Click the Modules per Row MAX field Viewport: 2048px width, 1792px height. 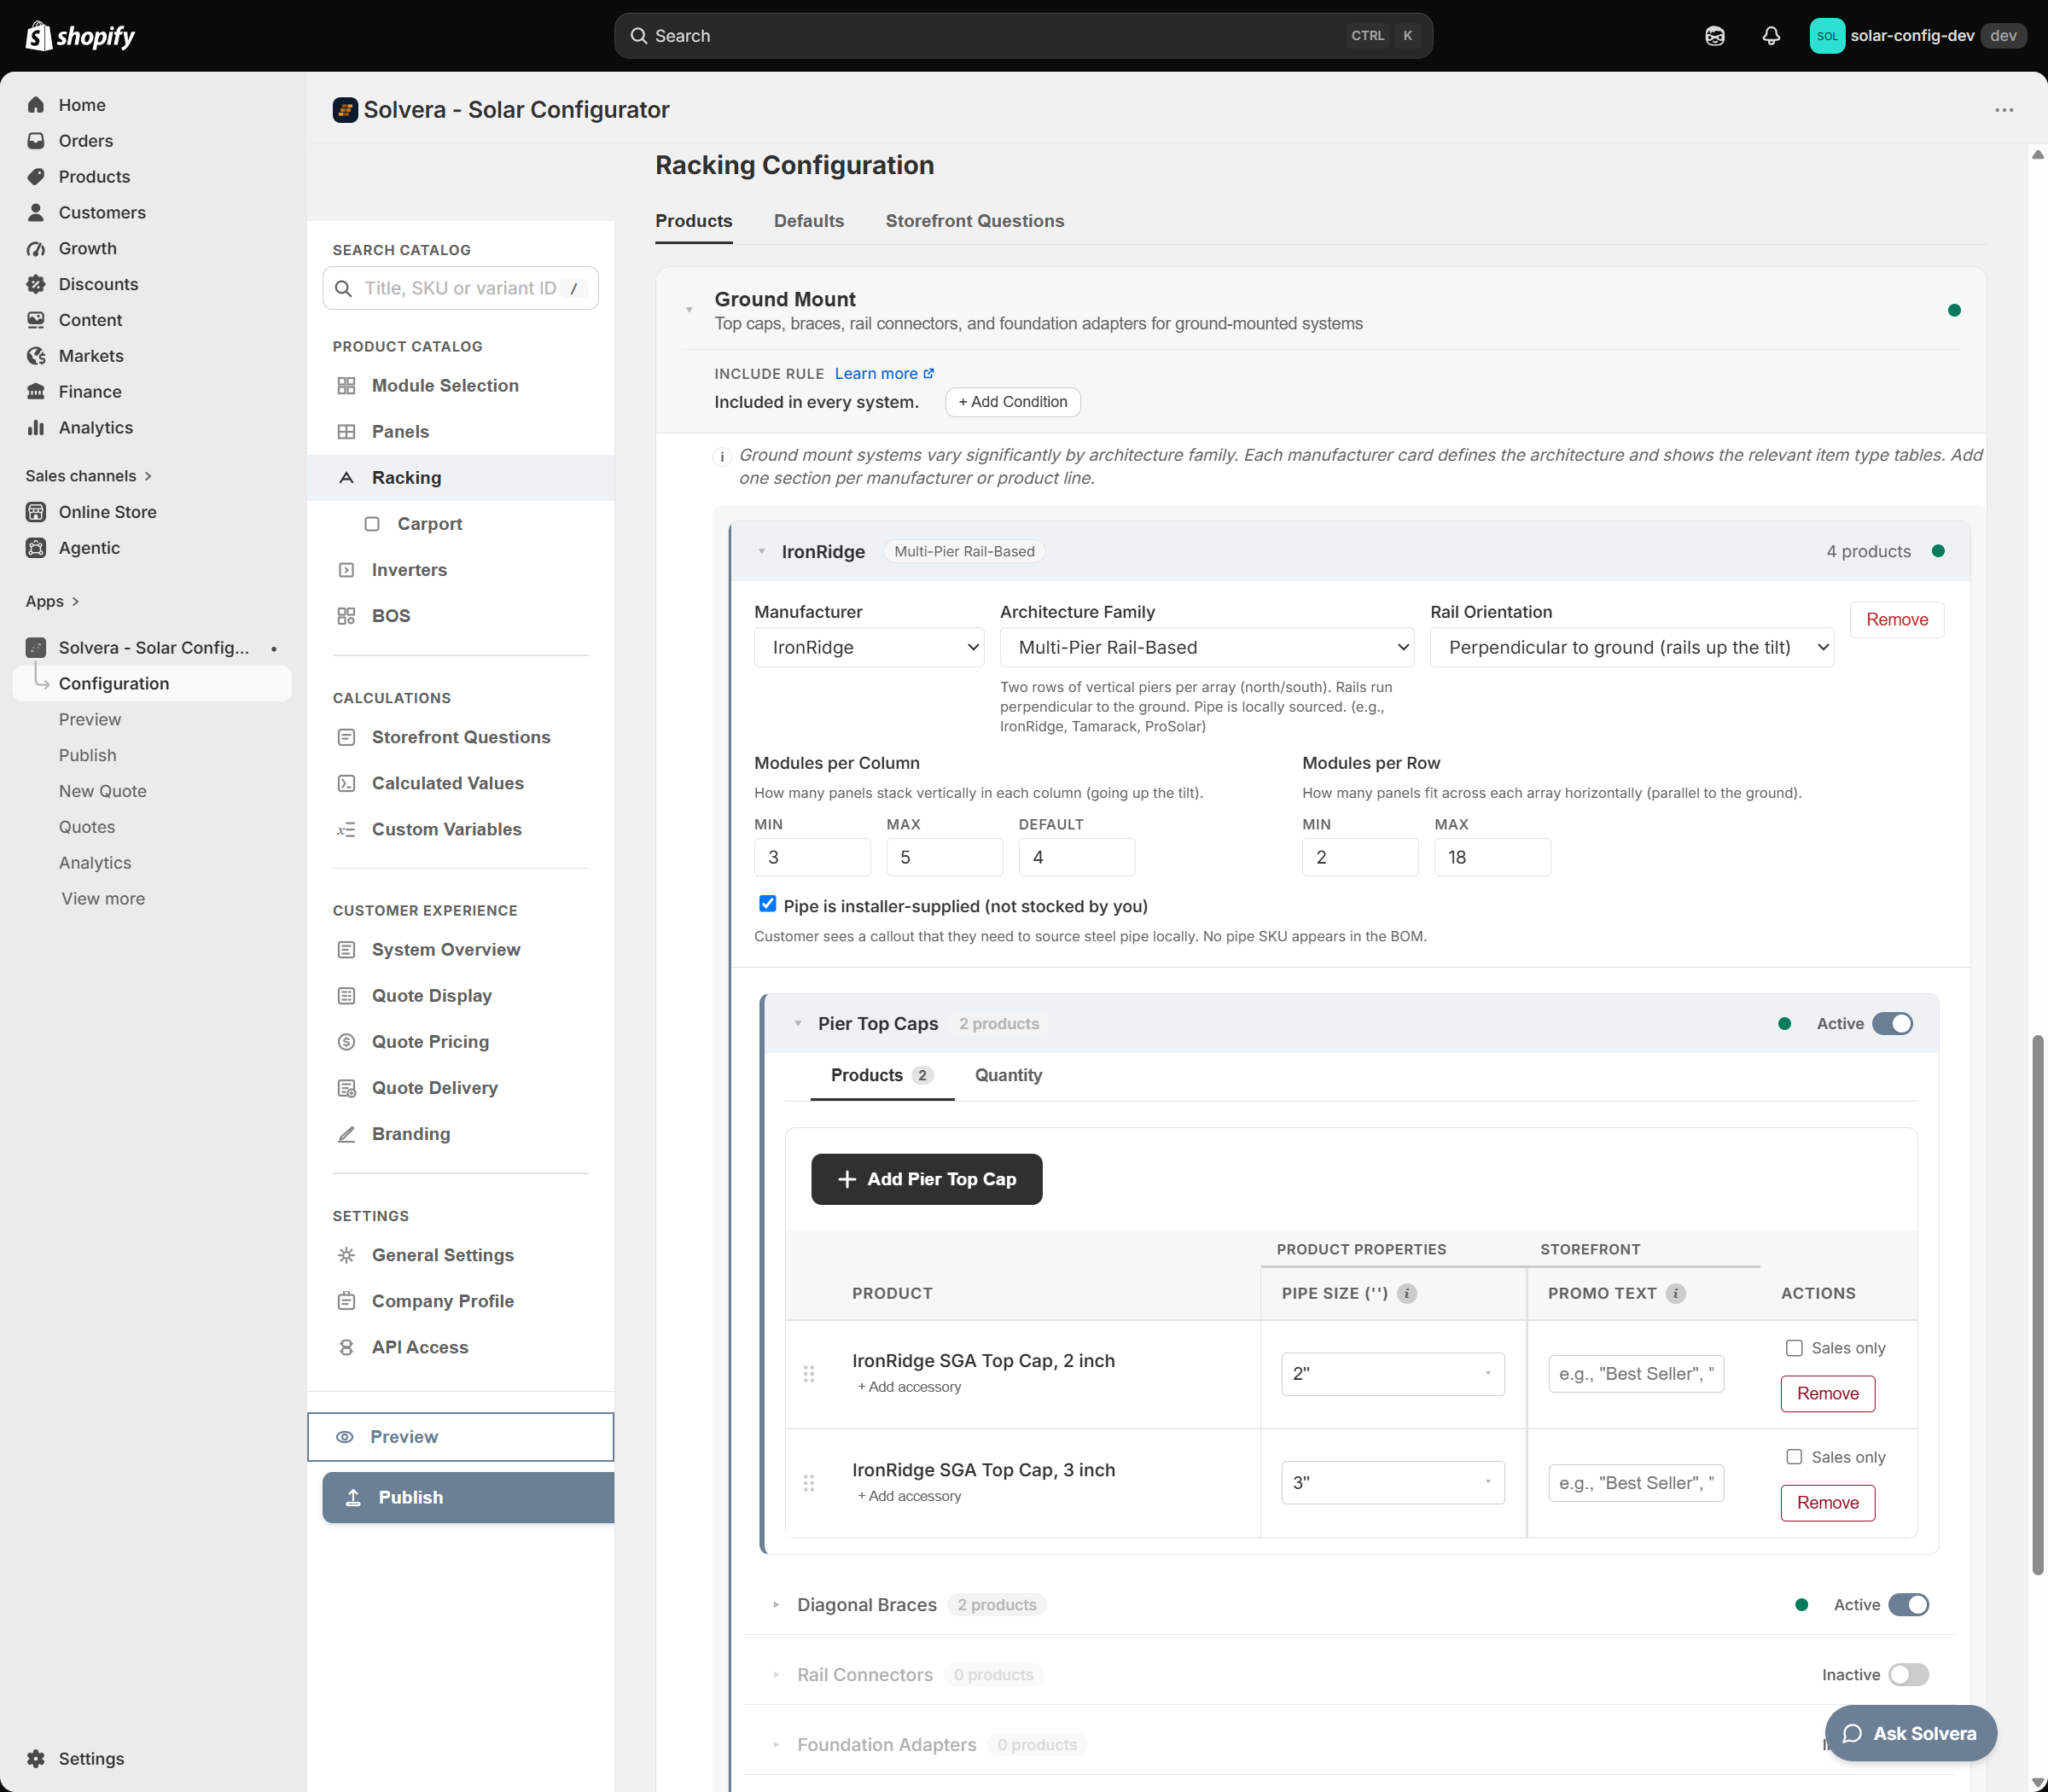1492,857
